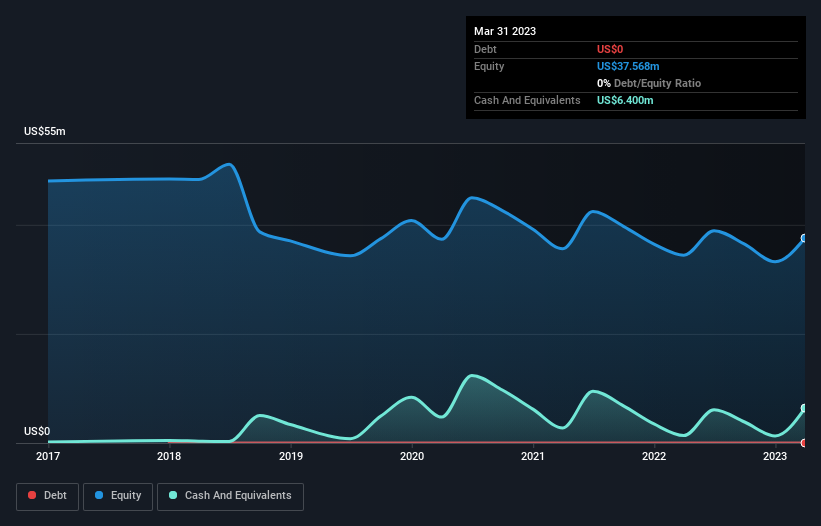Click the Mar 31 2023 tooltip date
Viewport: 821px width, 526px height.
pos(505,31)
